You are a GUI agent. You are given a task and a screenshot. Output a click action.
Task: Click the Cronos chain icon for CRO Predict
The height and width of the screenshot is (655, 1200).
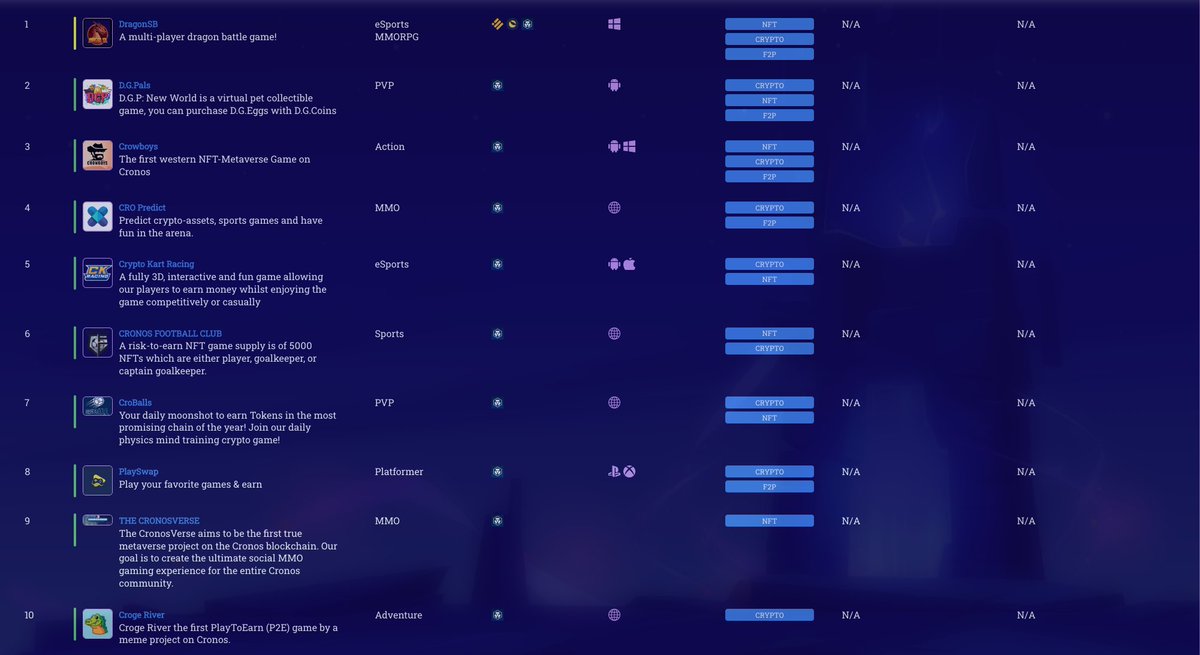(497, 207)
